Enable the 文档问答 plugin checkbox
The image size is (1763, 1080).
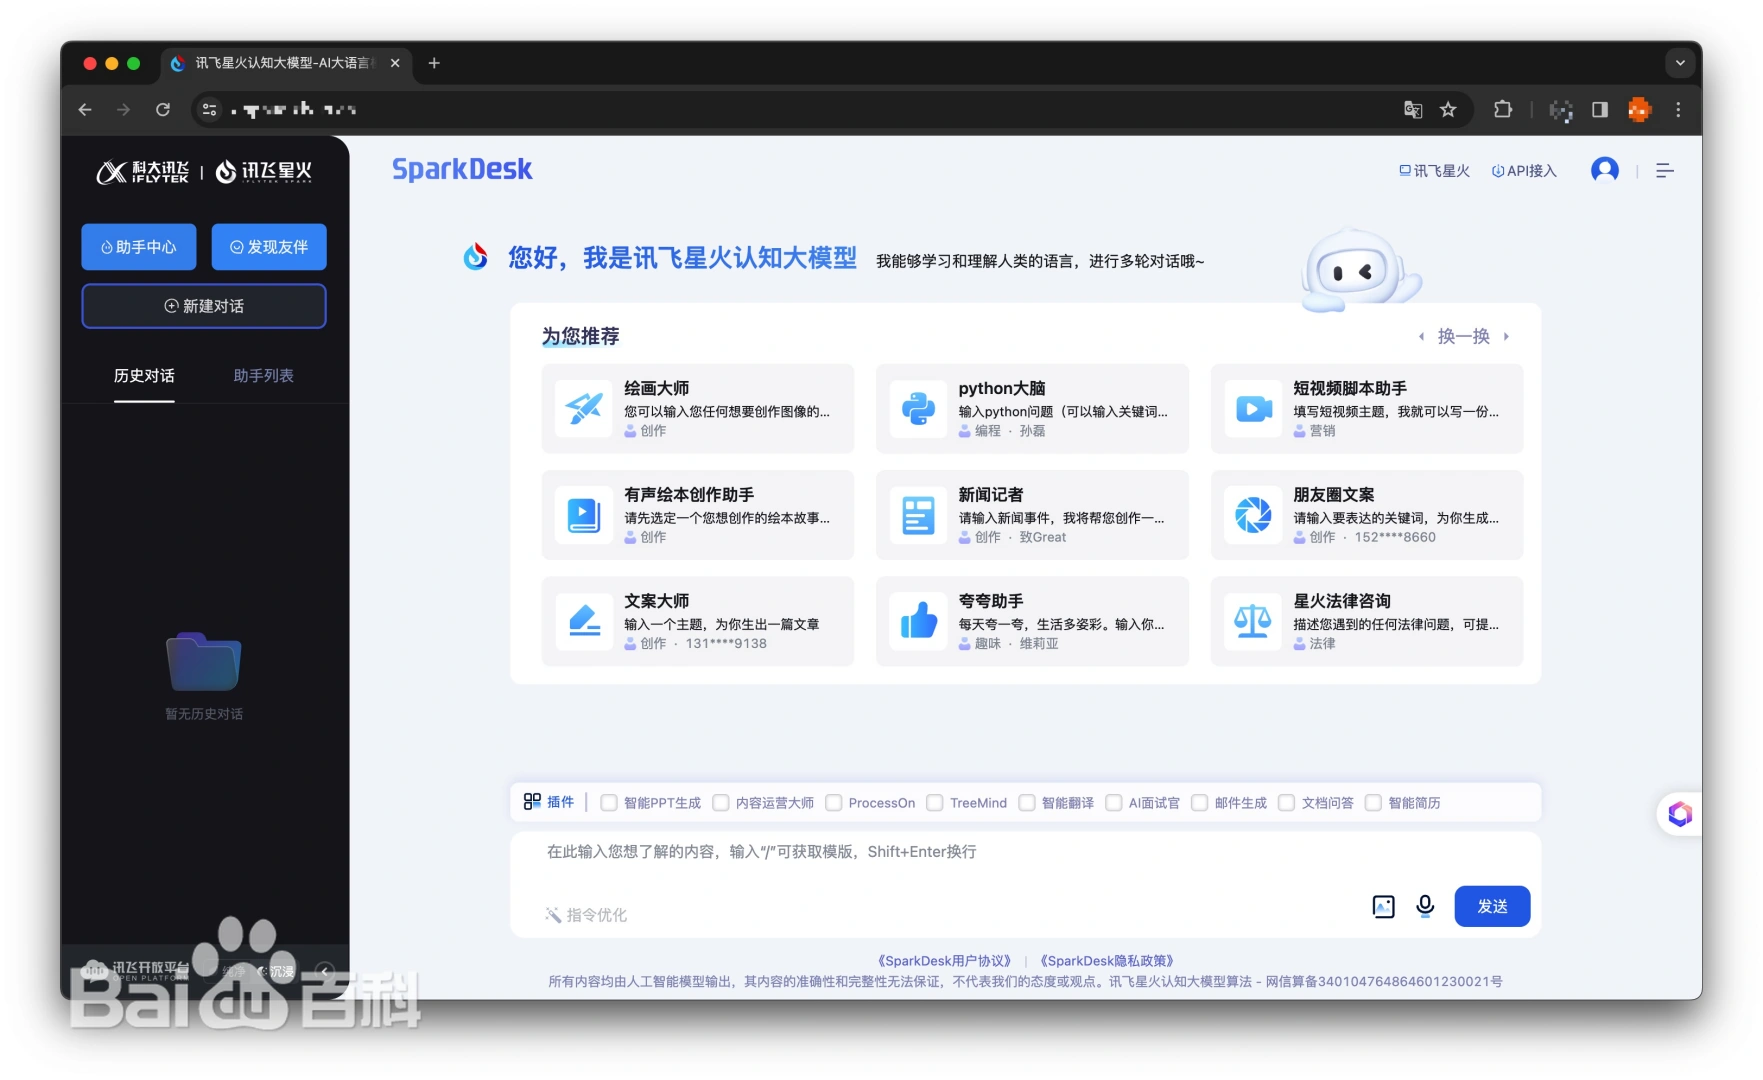point(1286,803)
